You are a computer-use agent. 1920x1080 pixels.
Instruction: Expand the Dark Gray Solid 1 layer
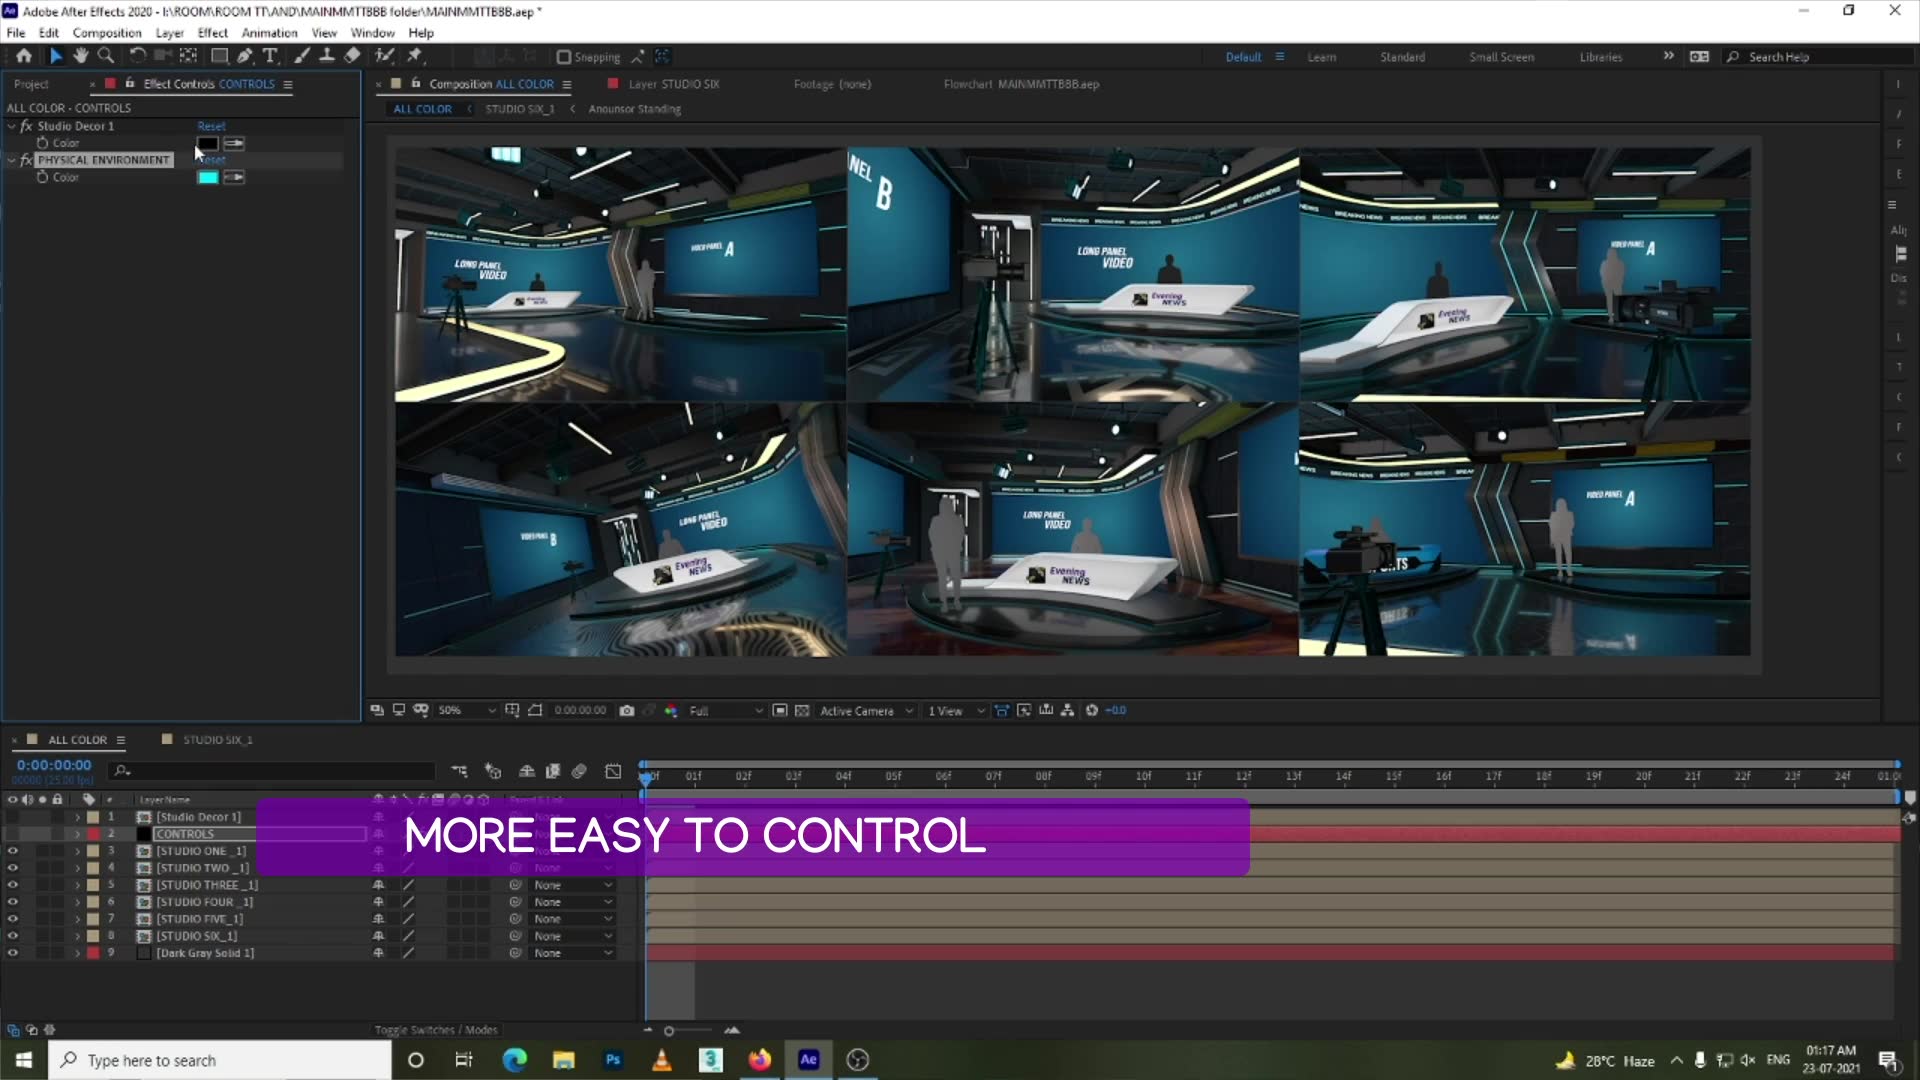pyautogui.click(x=77, y=954)
